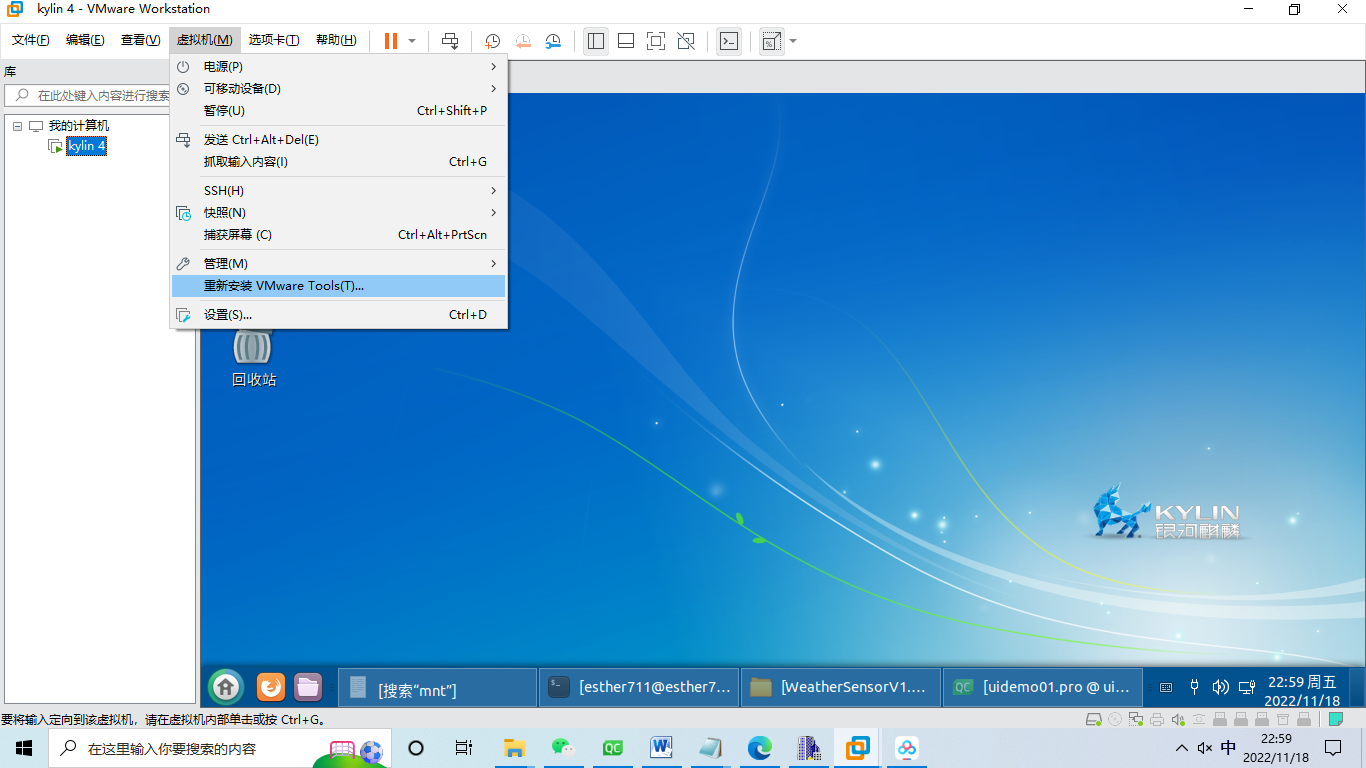Open 设置(S)... from the VM menu

click(339, 315)
